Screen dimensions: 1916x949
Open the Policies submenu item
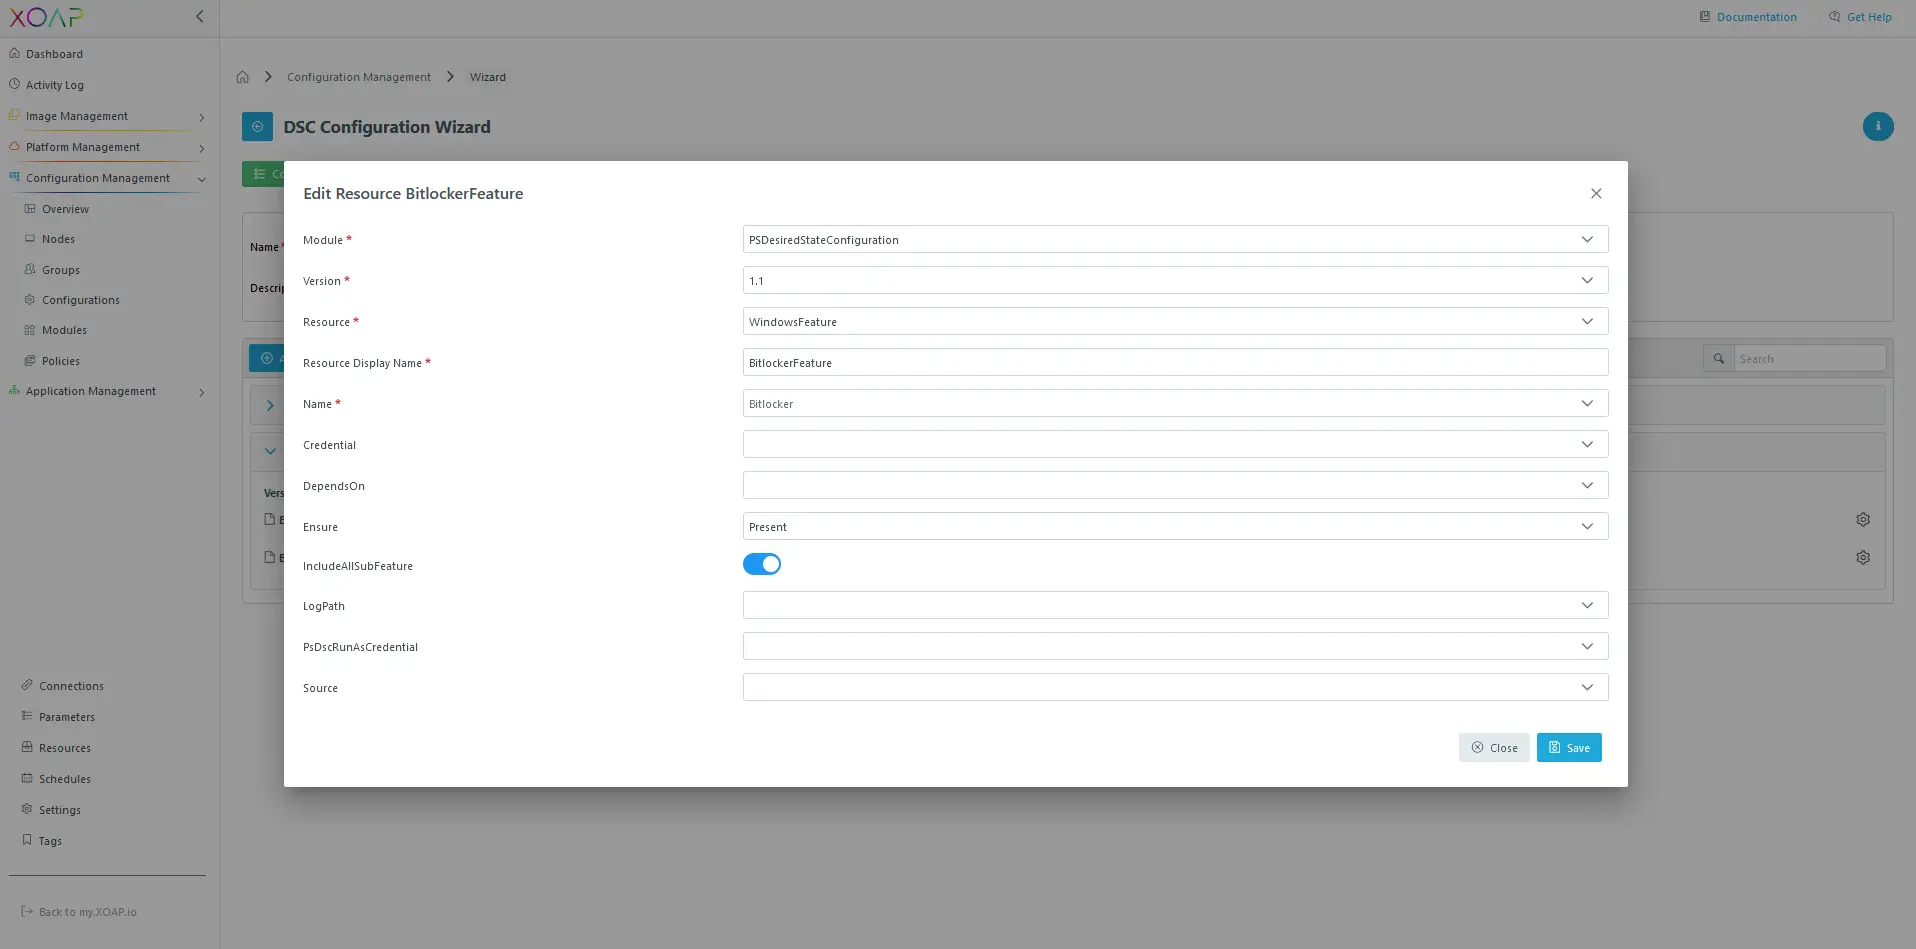[x=61, y=361]
